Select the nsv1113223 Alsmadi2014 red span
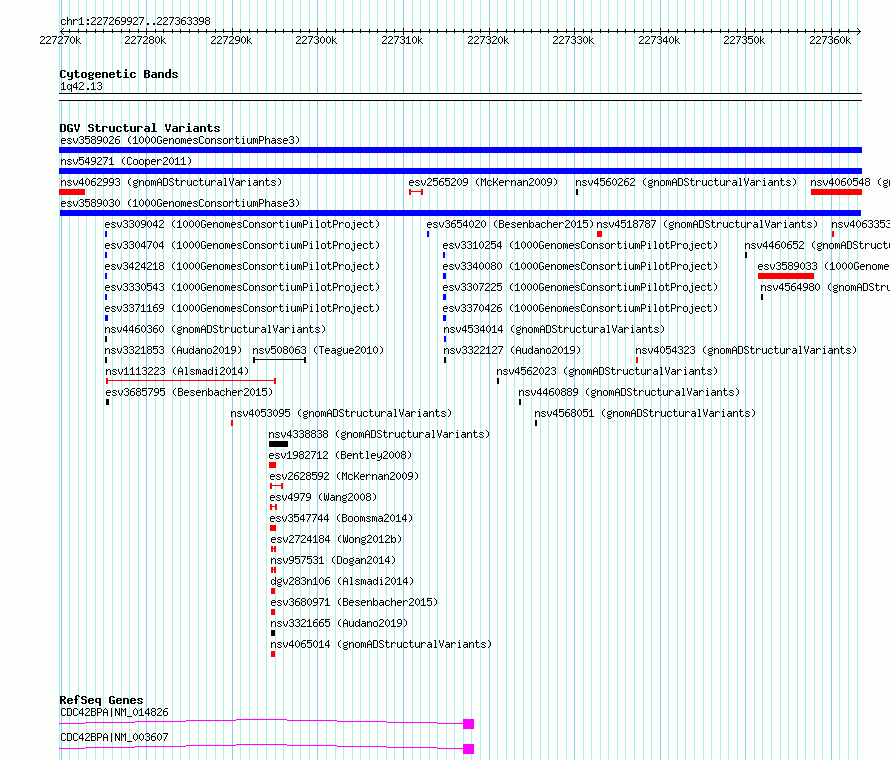 click(x=191, y=381)
